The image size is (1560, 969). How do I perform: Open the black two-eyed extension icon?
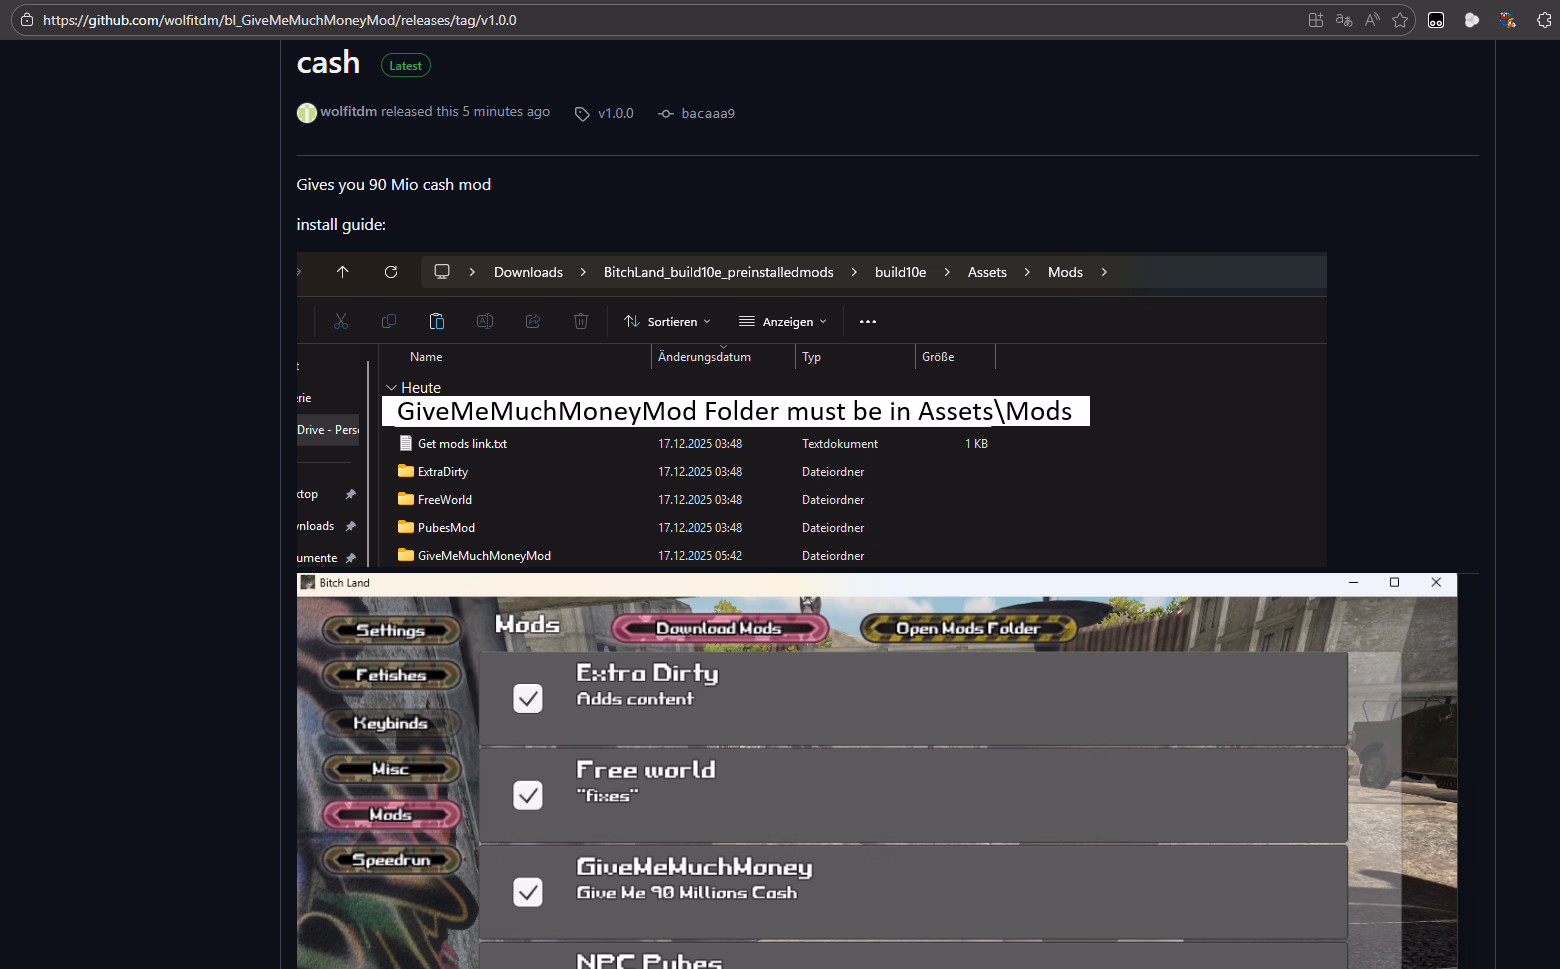pyautogui.click(x=1436, y=20)
